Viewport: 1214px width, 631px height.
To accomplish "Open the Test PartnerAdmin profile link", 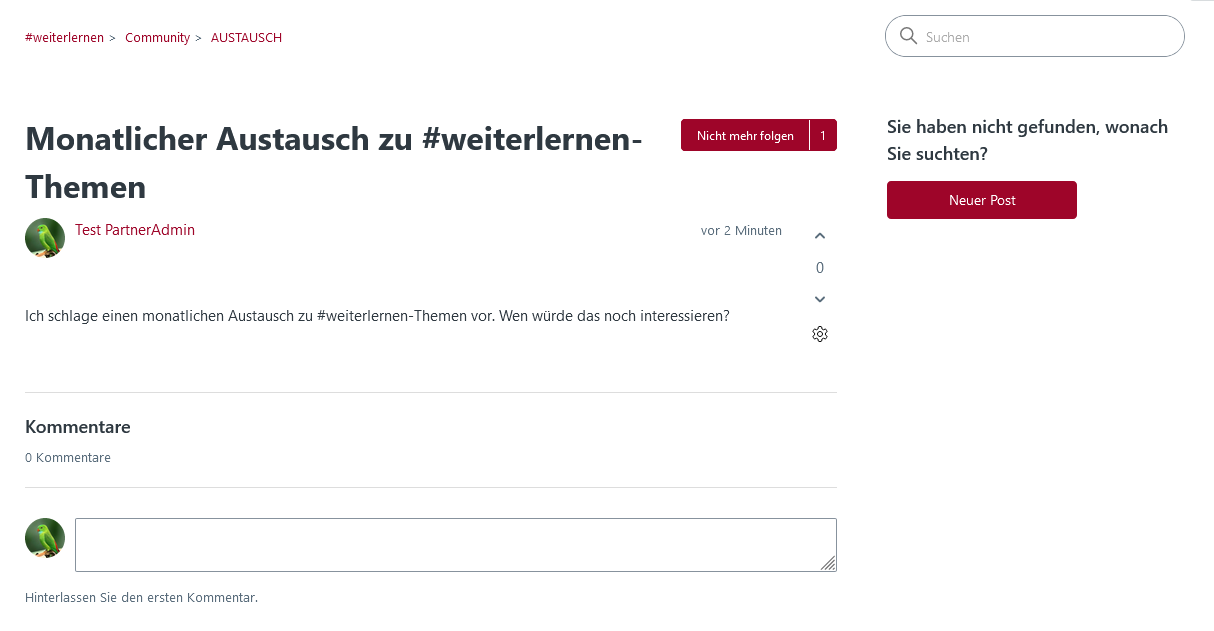I will coord(135,230).
